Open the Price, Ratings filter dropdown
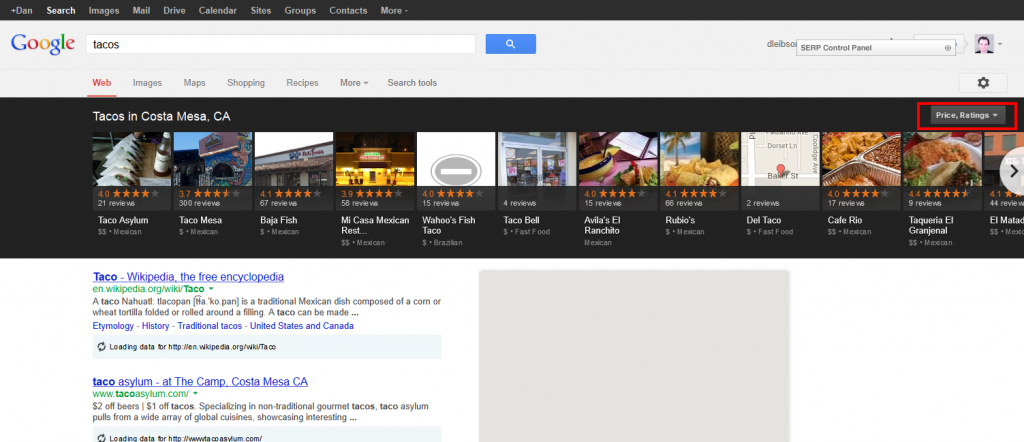The image size is (1024, 442). 965,115
